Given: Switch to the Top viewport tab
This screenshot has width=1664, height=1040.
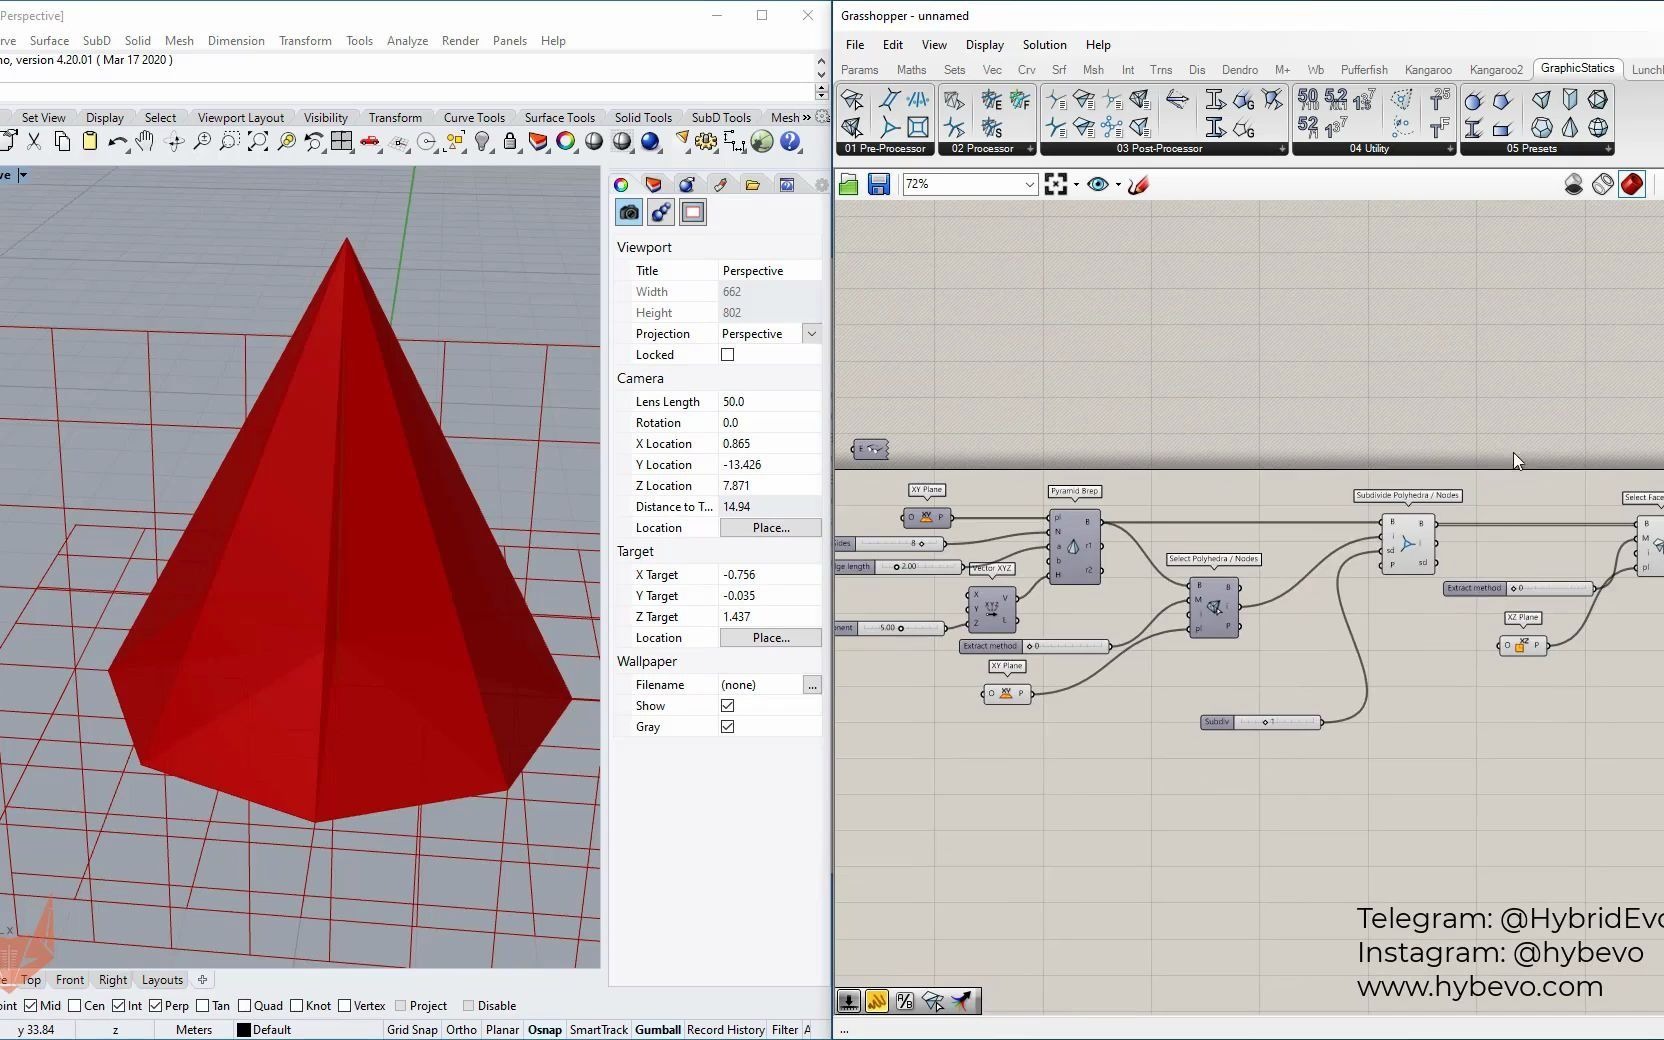Looking at the screenshot, I should coord(30,980).
